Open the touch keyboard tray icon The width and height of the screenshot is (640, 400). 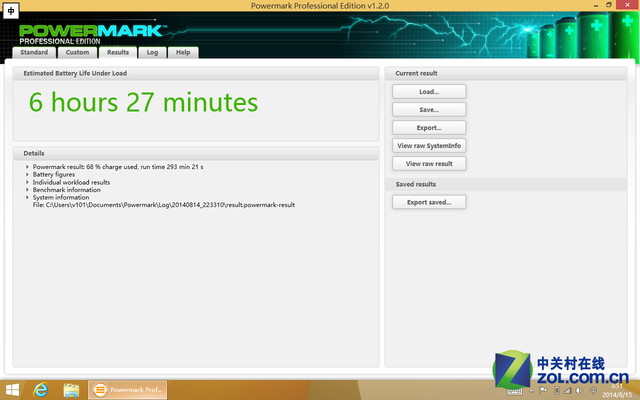[514, 391]
